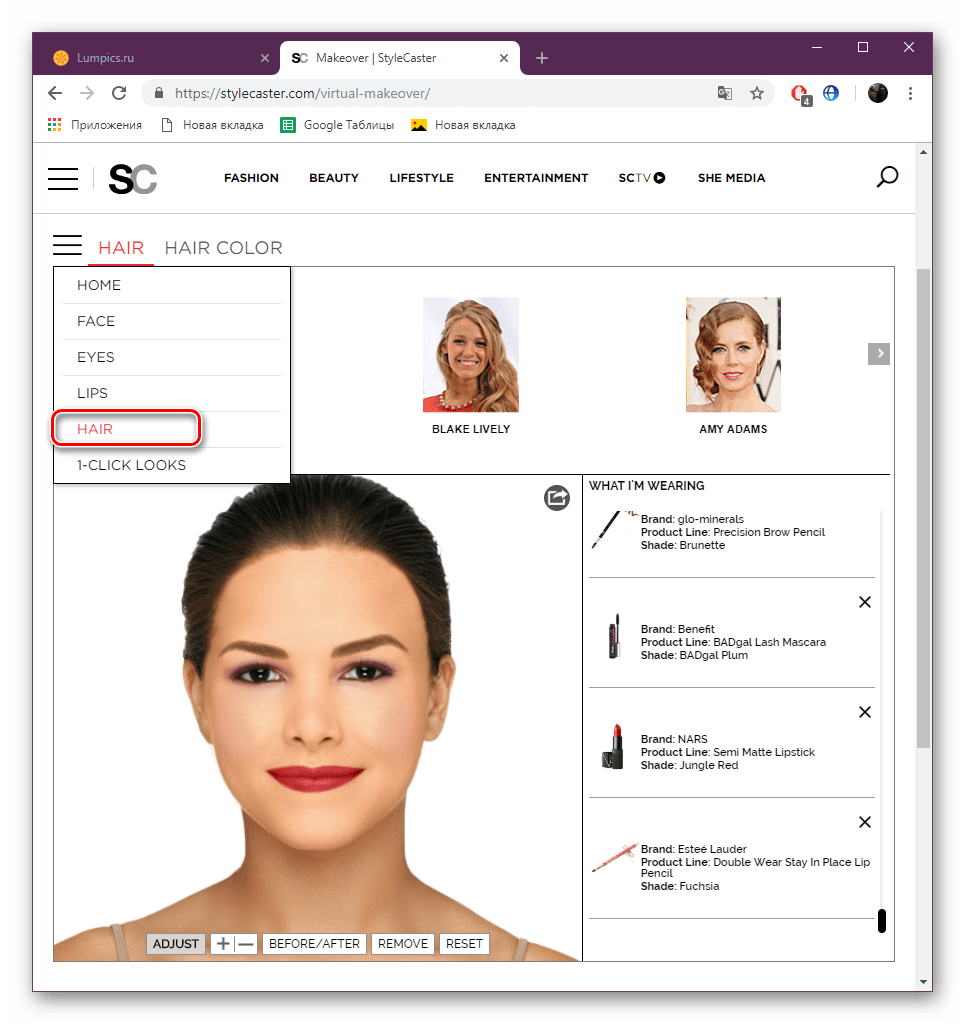The height and width of the screenshot is (1024, 965).
Task: Click the What I'm Wearing list scrollbar thumb
Action: (x=881, y=921)
